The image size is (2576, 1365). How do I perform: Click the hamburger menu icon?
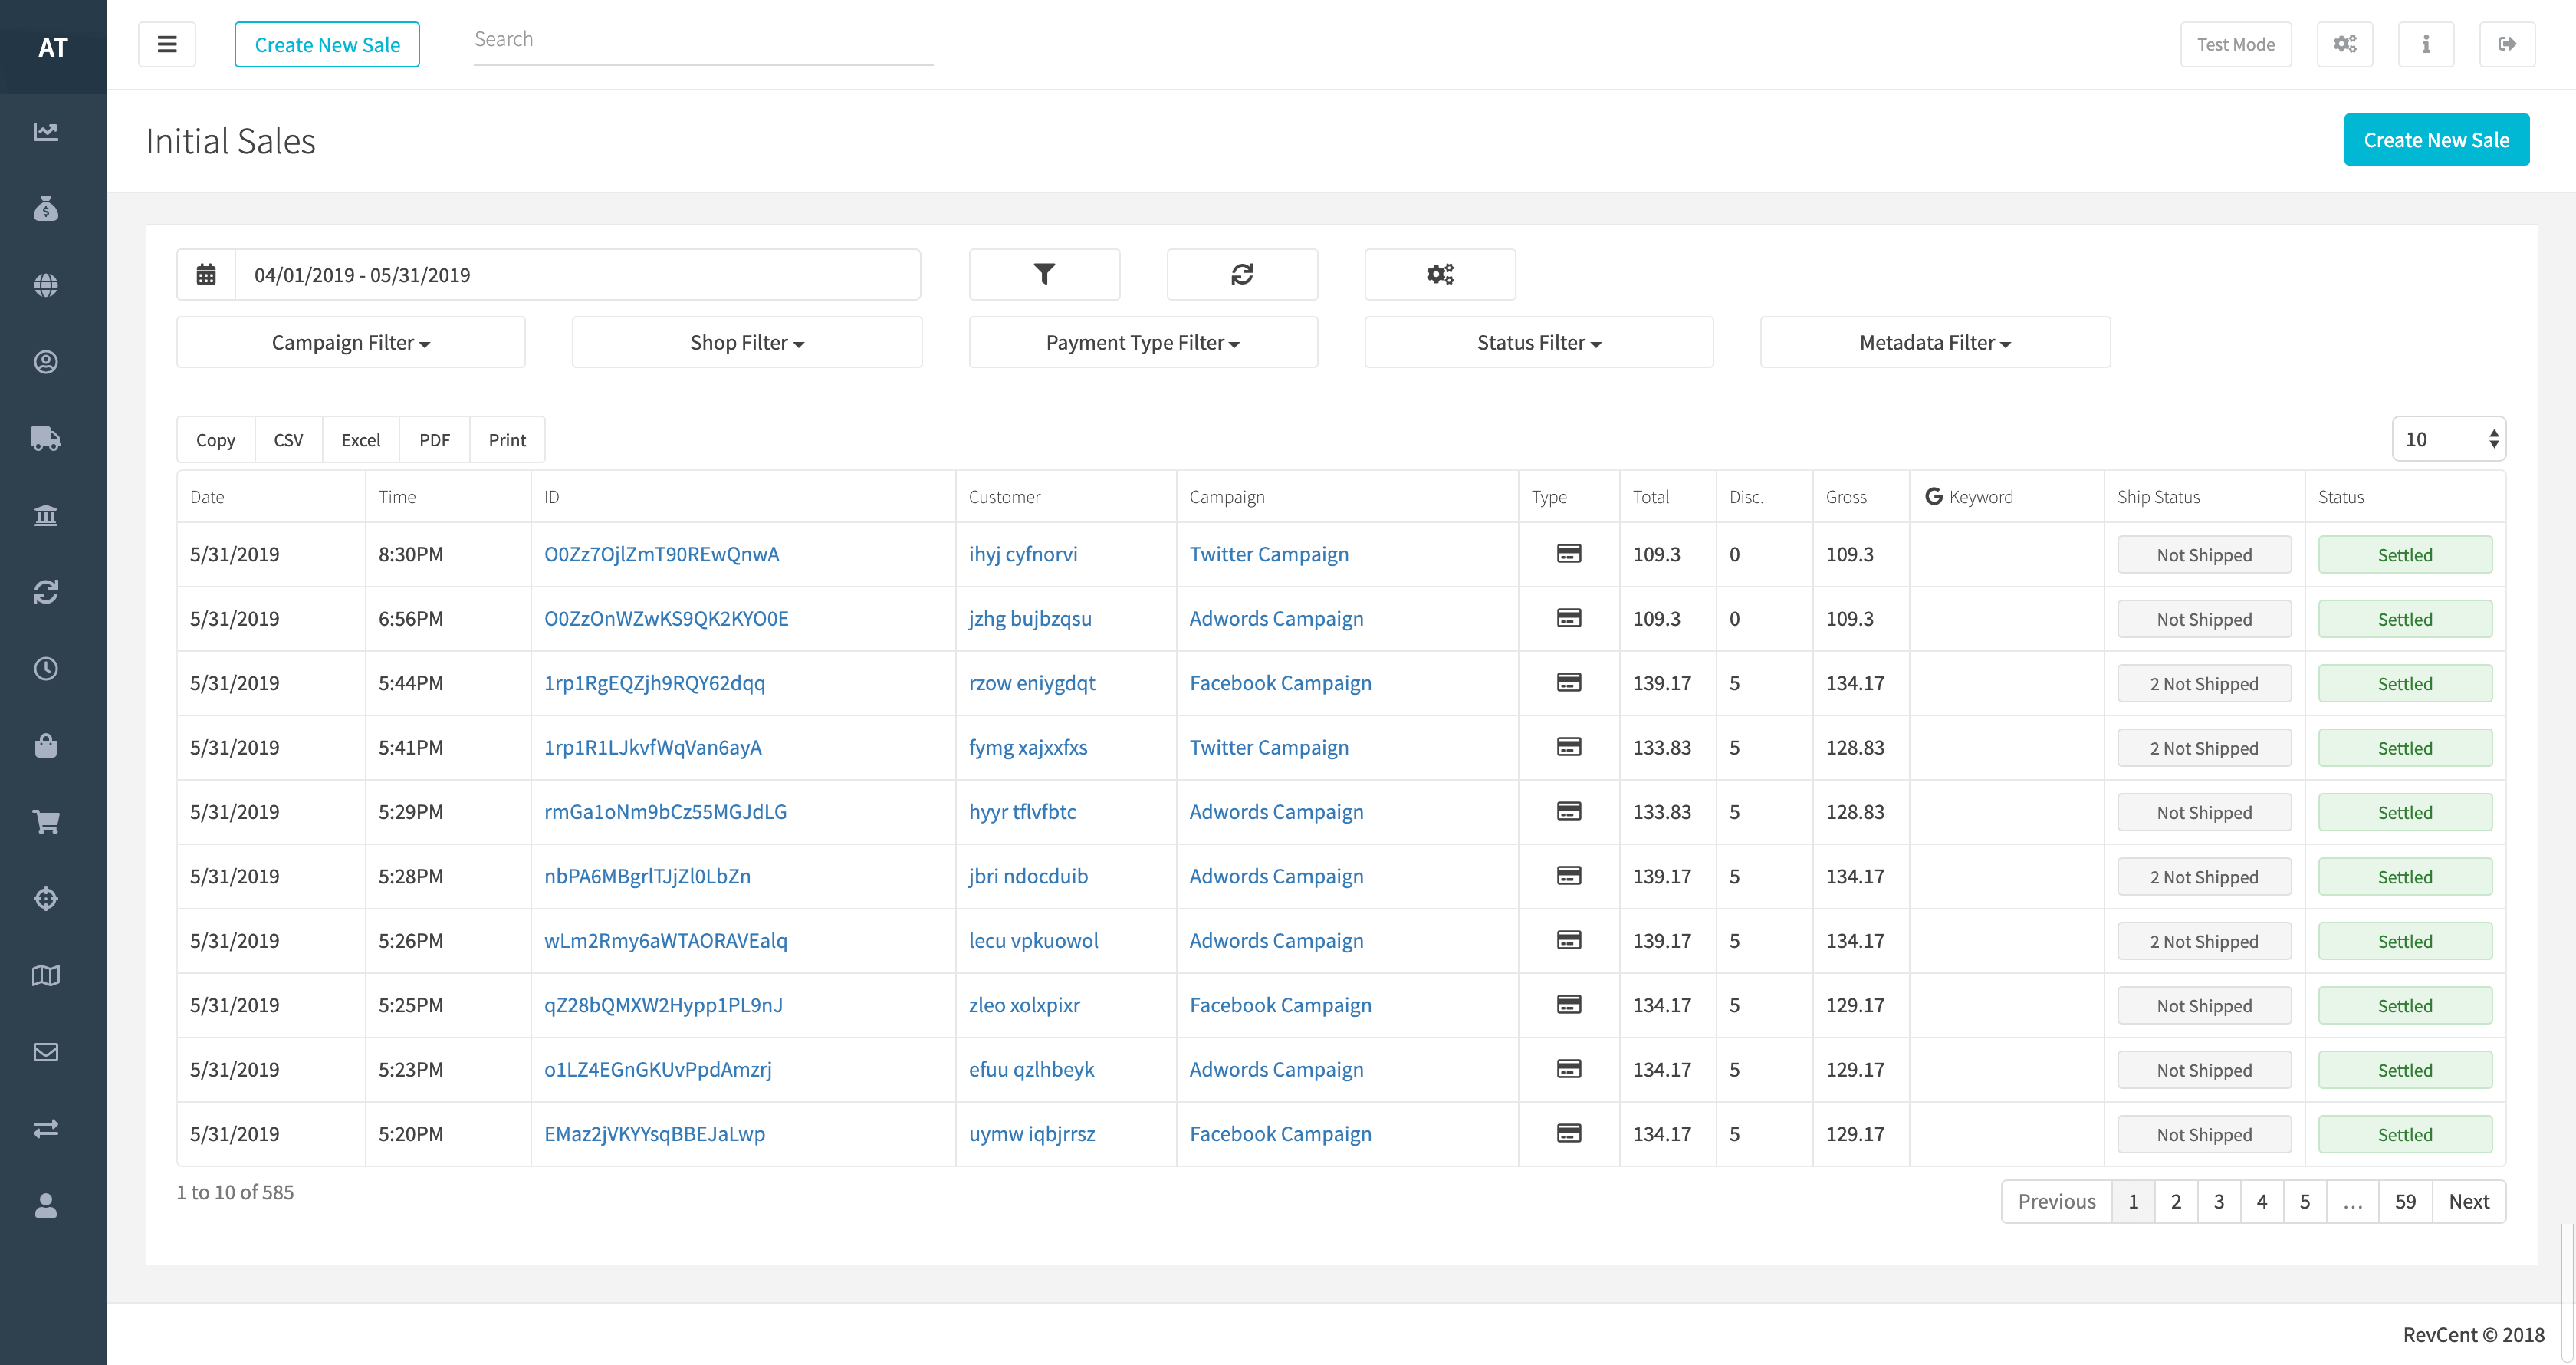[x=167, y=44]
